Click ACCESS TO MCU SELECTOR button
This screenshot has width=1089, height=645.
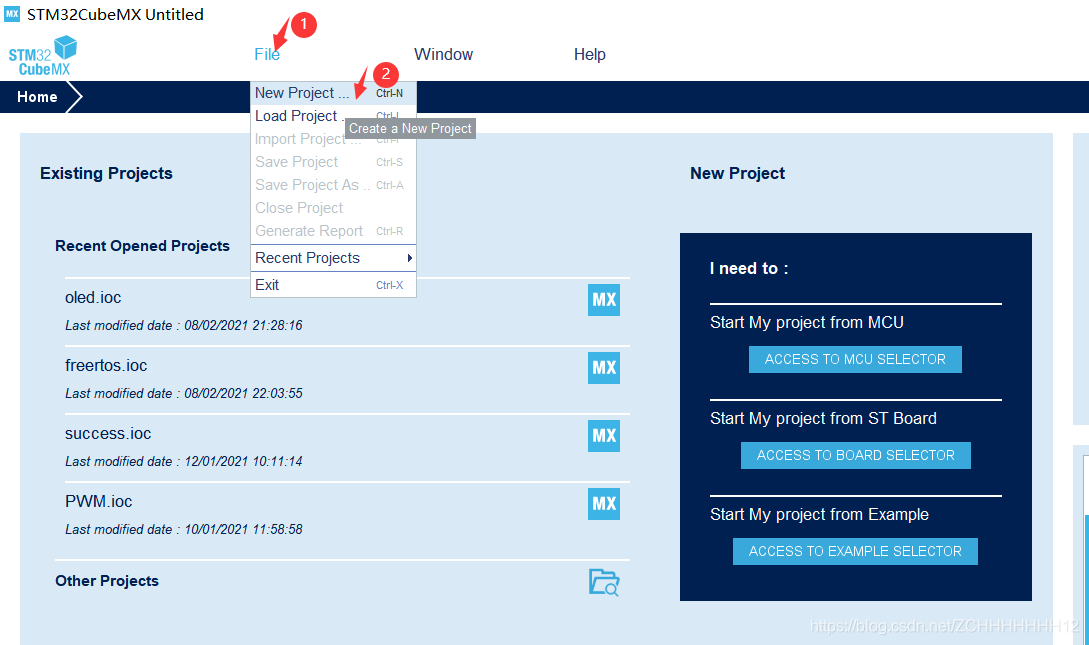(855, 360)
